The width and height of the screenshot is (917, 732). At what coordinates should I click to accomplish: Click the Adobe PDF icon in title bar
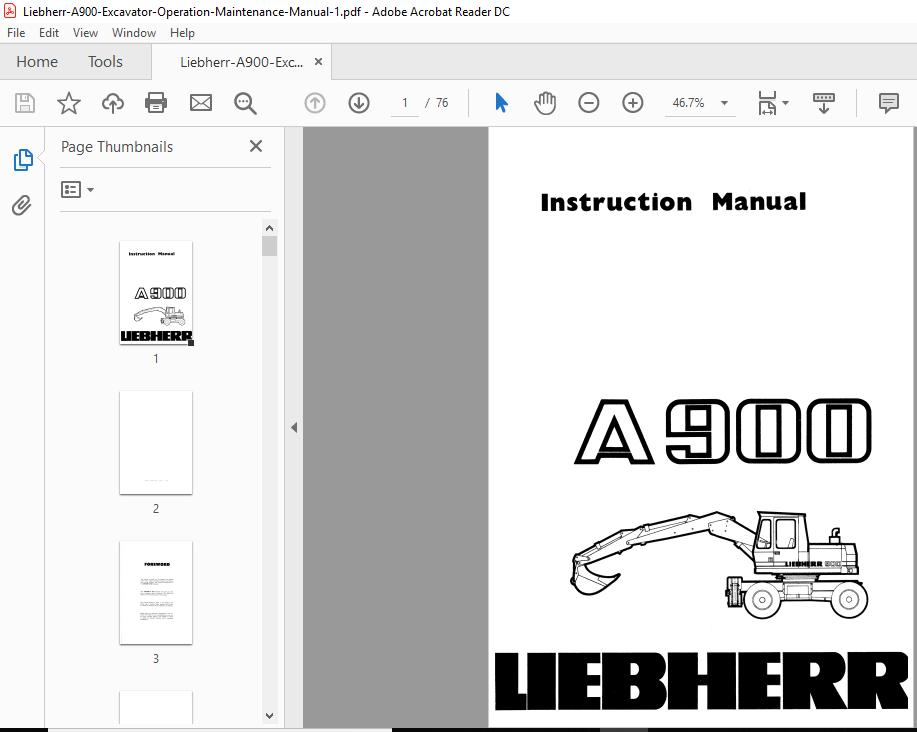(x=10, y=11)
